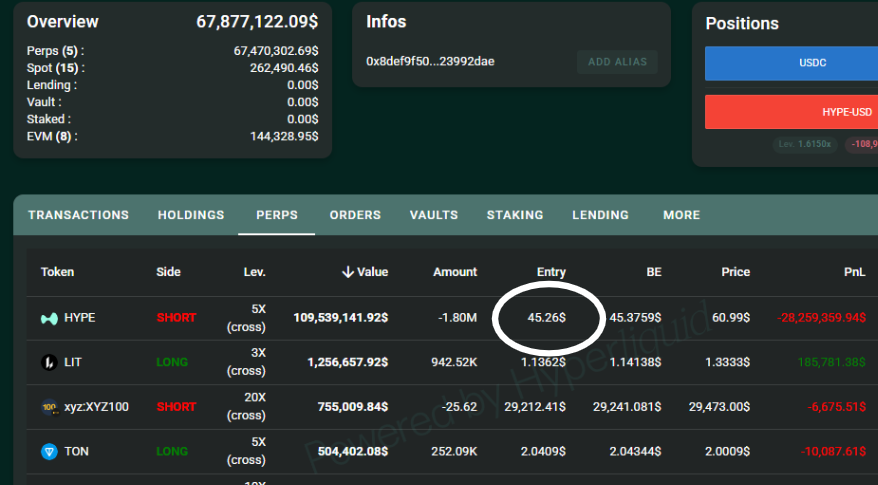Sort table by Price column header
This screenshot has height=485, width=878.
(x=735, y=272)
